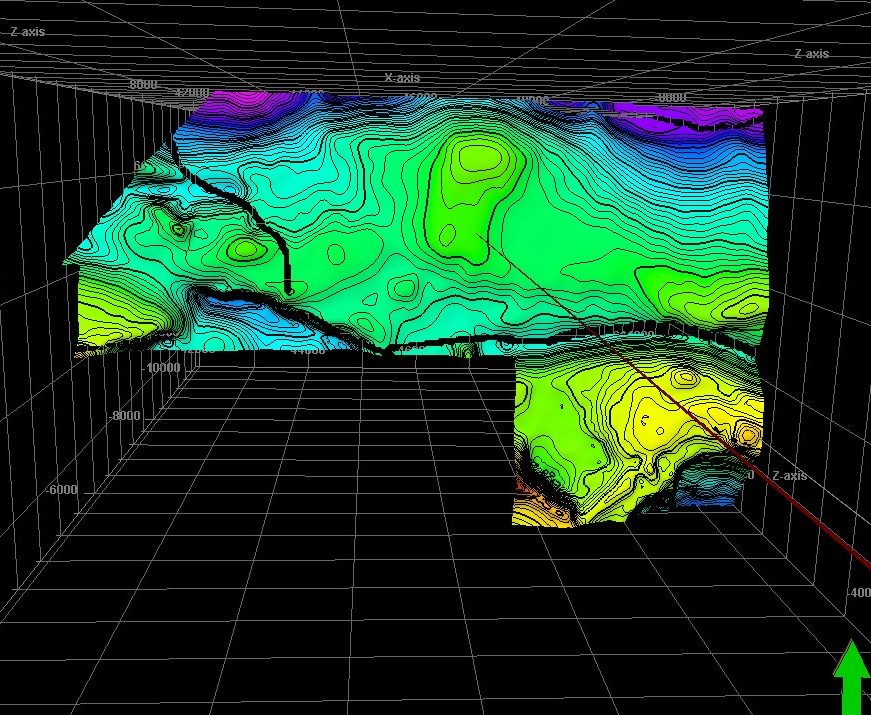Screen dimensions: 871x715
Task: Click the X-axis label above the surface
Action: 402,78
